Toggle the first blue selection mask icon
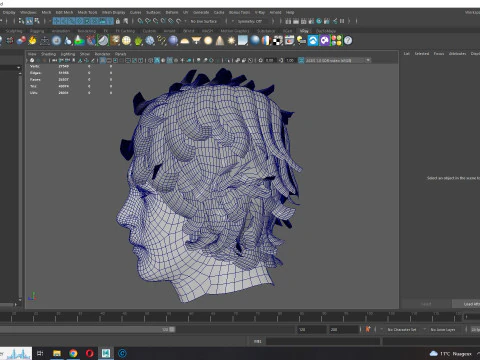Image resolution: width=480 pixels, height=360 pixels. tap(57, 21)
